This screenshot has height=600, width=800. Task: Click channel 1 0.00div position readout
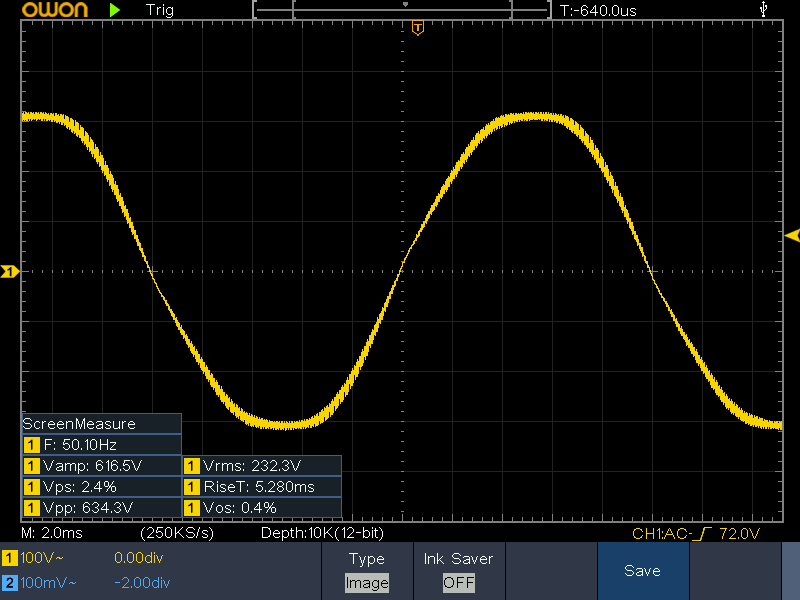pyautogui.click(x=139, y=558)
